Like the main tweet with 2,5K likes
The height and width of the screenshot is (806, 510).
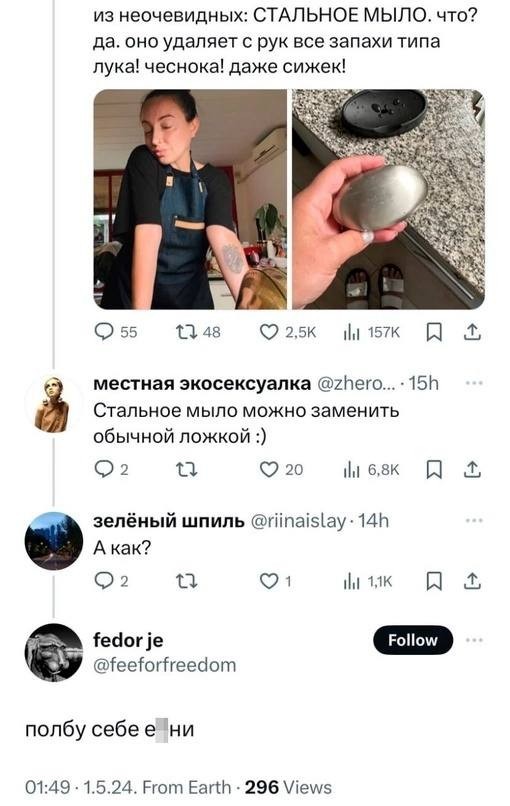288,332
